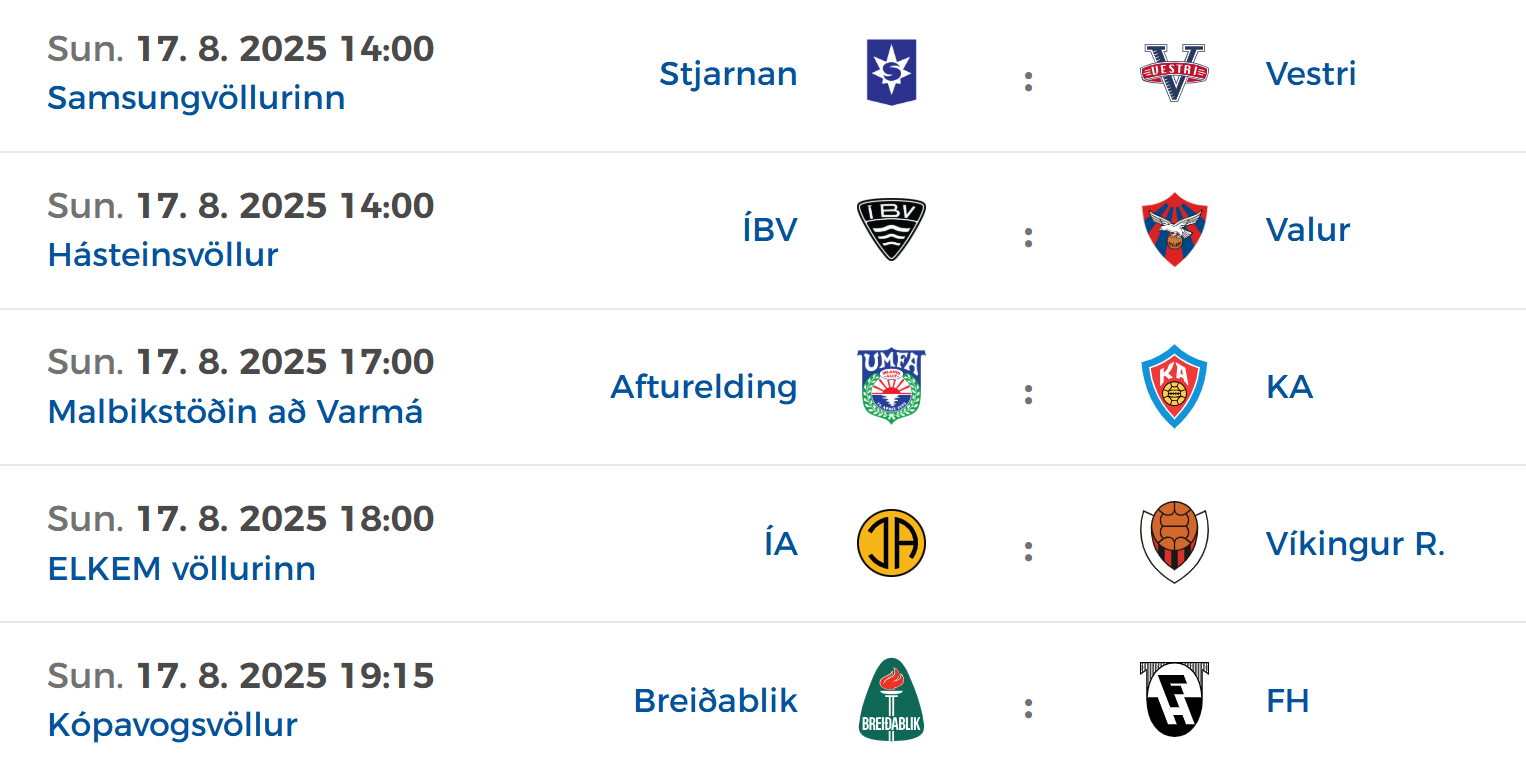Click the FH black and white crest
This screenshot has height=770, width=1526.
pyautogui.click(x=1174, y=700)
